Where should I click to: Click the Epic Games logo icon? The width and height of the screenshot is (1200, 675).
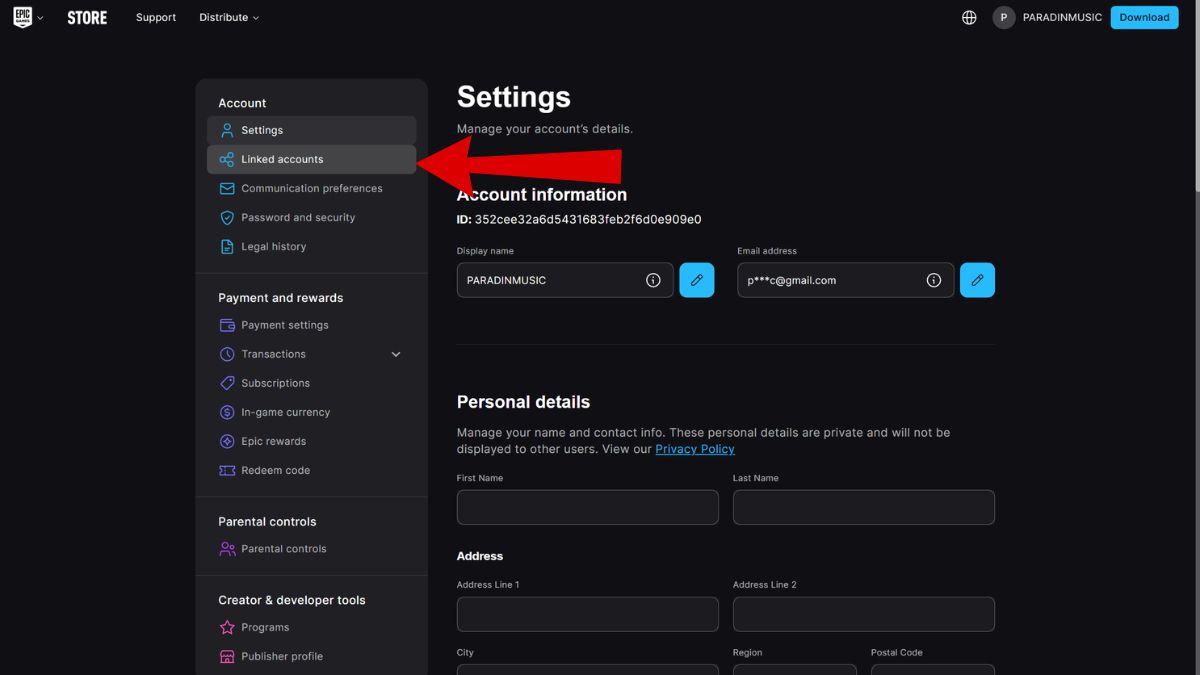click(22, 17)
